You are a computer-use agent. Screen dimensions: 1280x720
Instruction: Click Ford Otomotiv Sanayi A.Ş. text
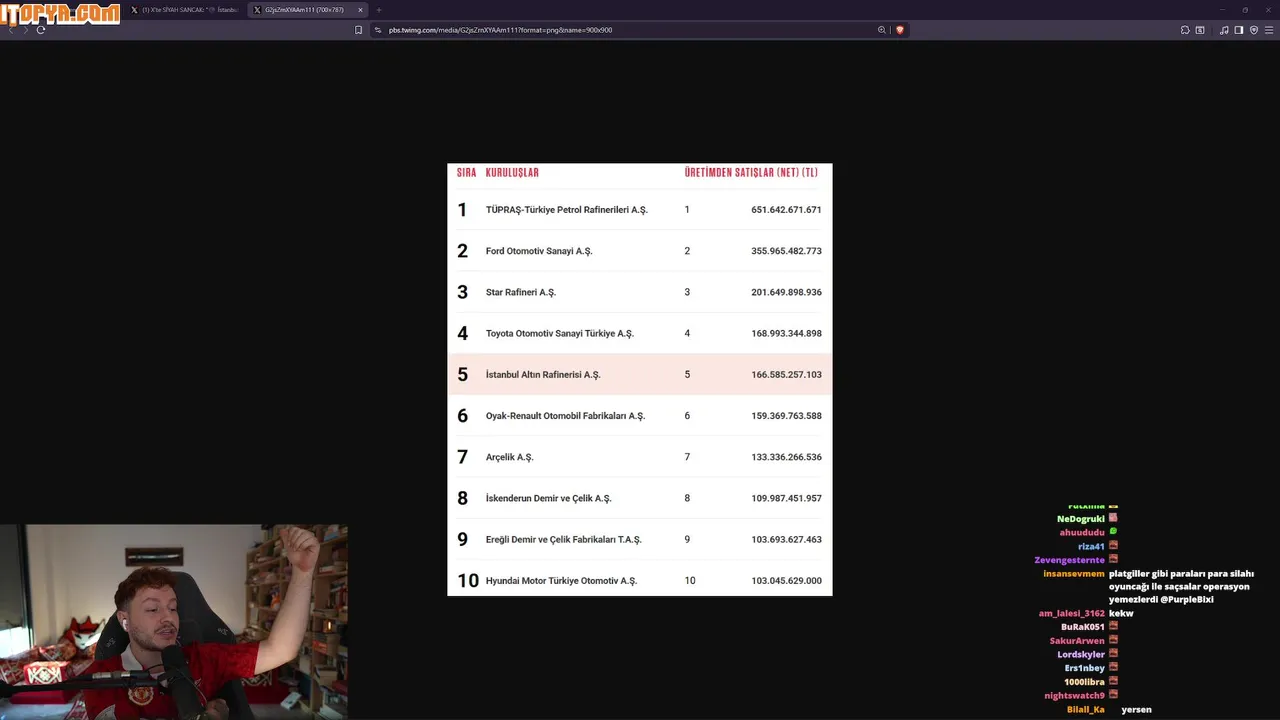pos(539,251)
